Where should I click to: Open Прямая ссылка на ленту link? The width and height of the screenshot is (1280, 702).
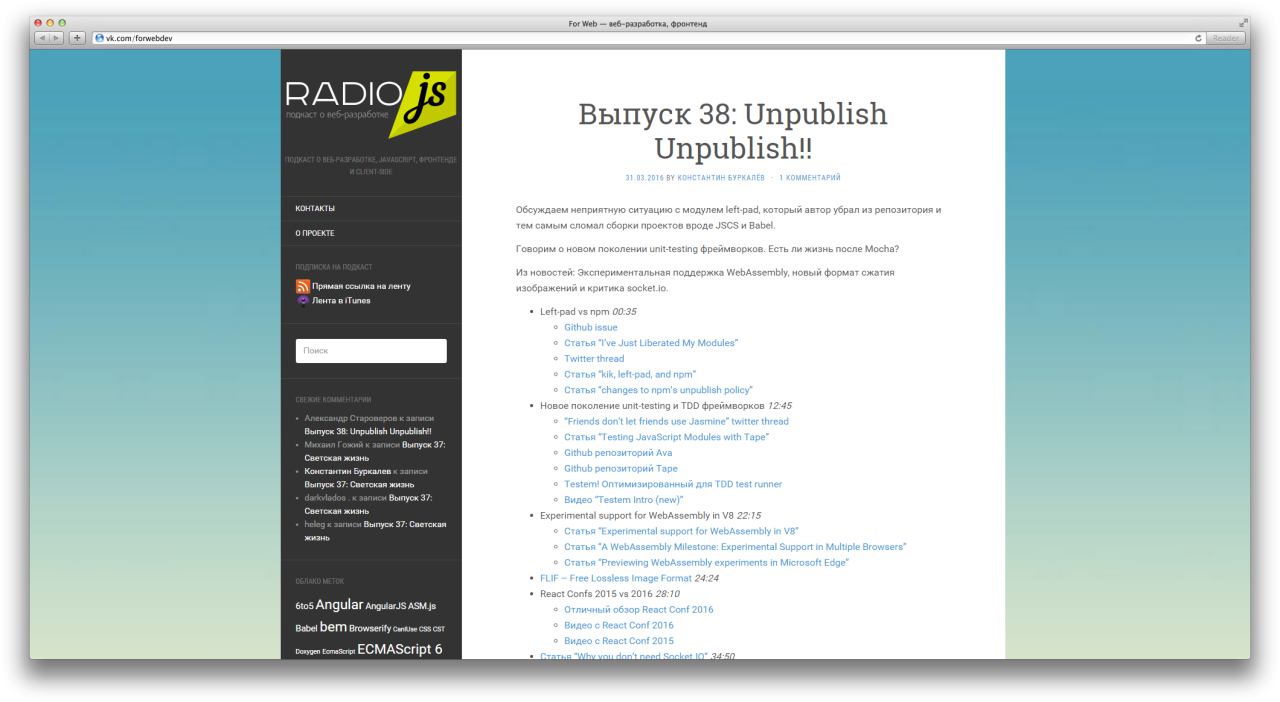point(361,286)
